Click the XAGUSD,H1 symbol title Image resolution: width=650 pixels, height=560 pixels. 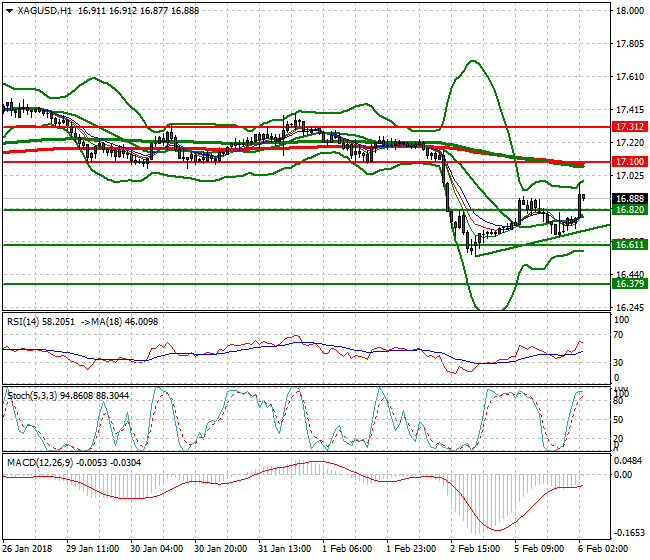41,9
